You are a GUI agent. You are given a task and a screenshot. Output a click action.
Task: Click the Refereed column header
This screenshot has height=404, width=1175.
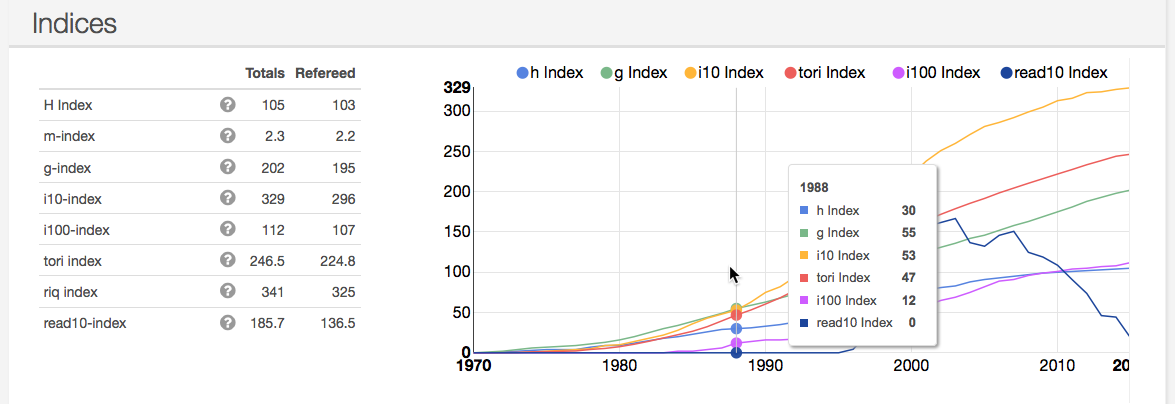point(325,73)
